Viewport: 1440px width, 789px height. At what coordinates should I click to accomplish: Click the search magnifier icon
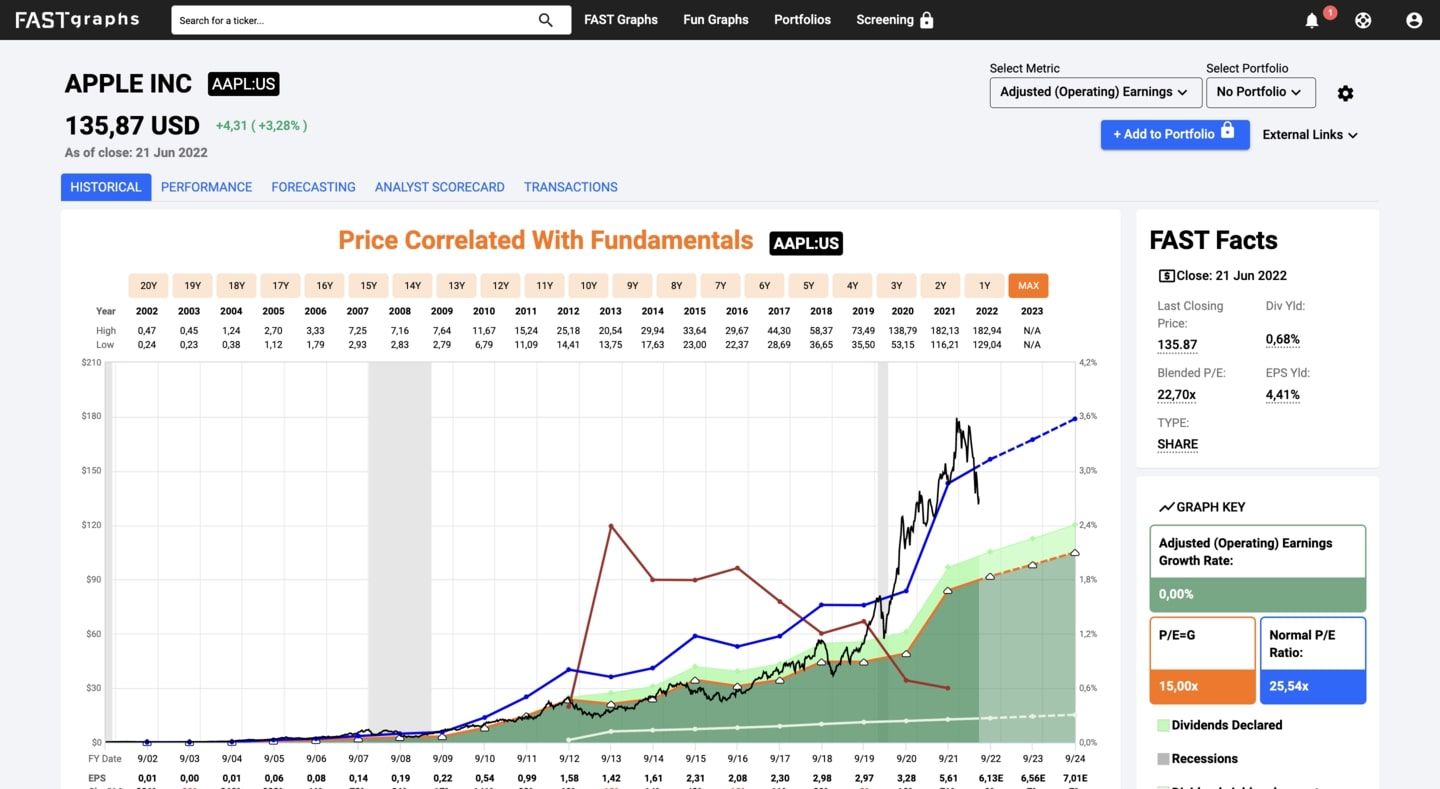pyautogui.click(x=545, y=20)
